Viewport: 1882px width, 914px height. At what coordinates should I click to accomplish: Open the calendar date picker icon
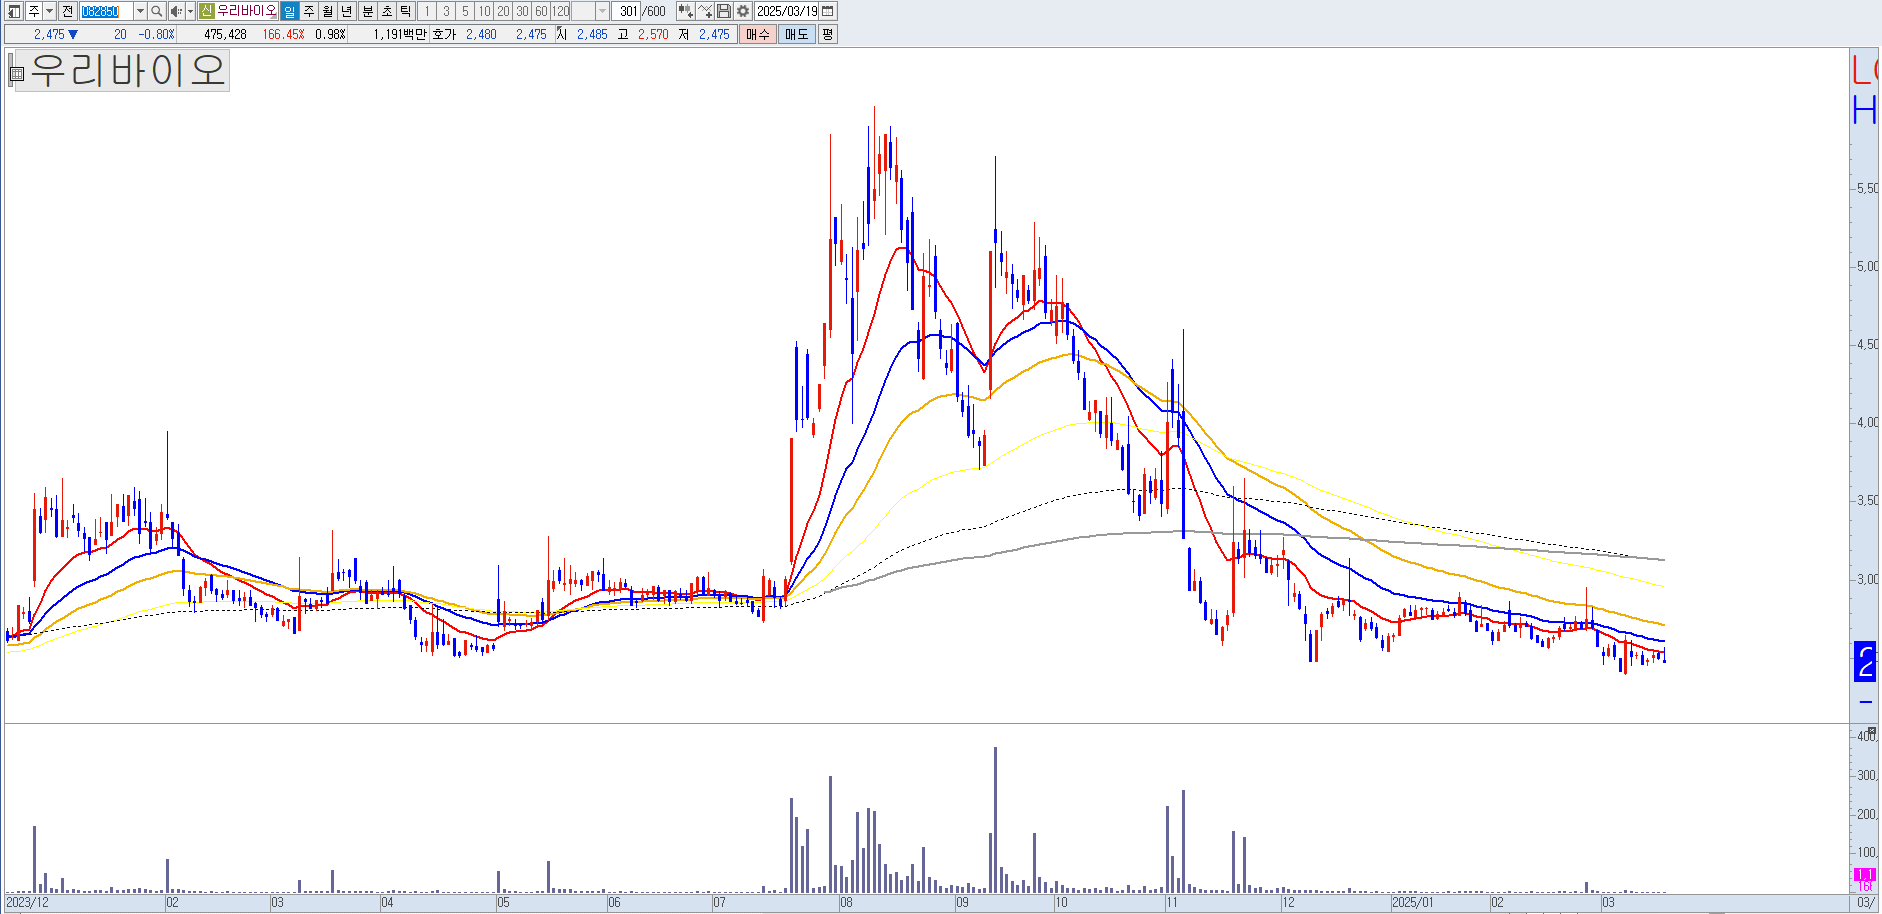(827, 11)
